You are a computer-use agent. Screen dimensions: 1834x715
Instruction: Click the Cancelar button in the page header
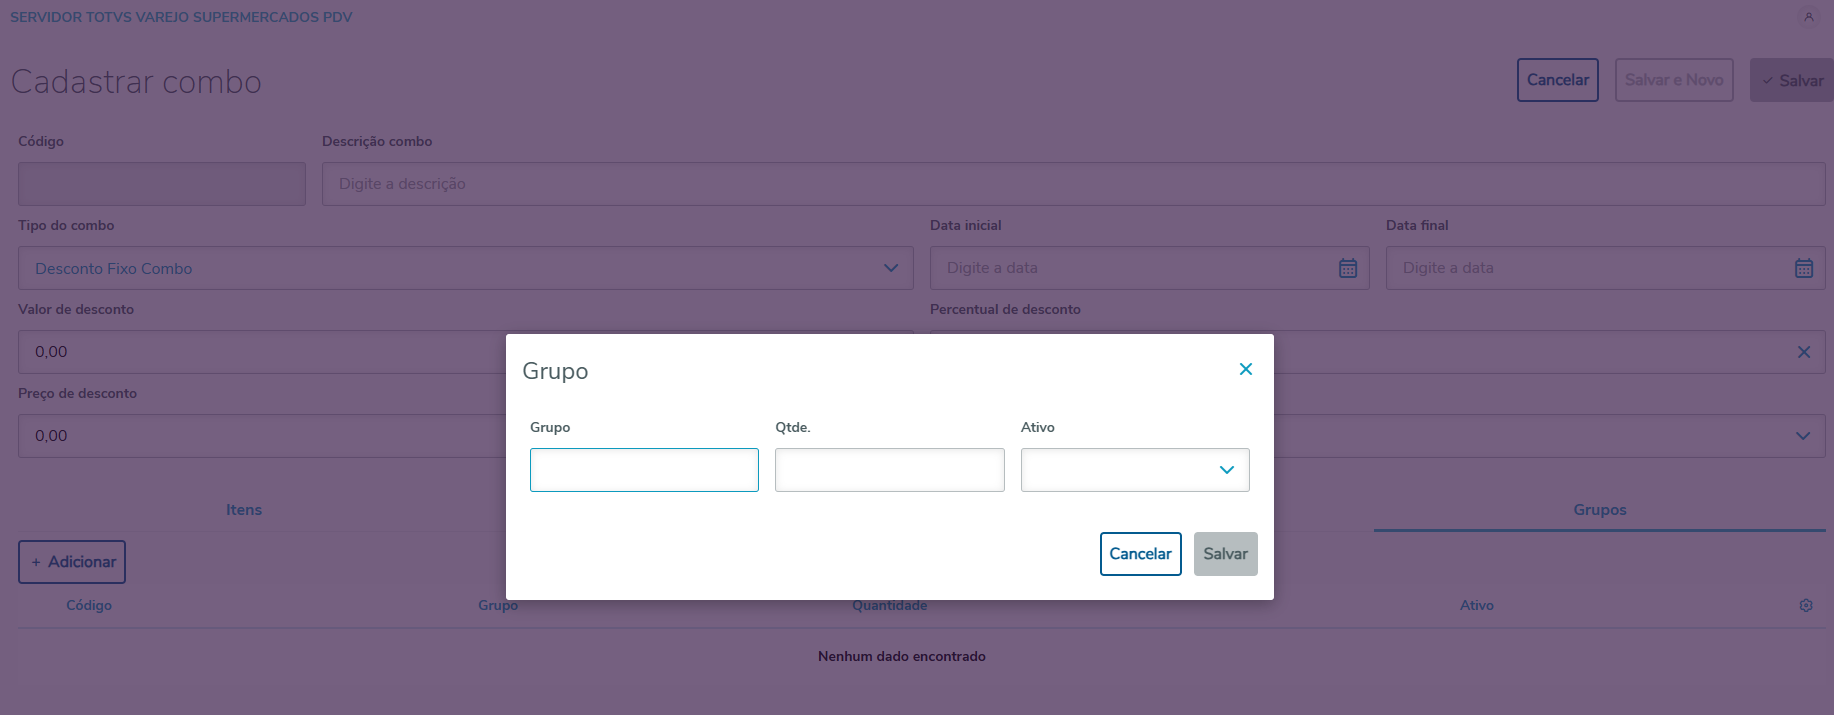coord(1558,80)
